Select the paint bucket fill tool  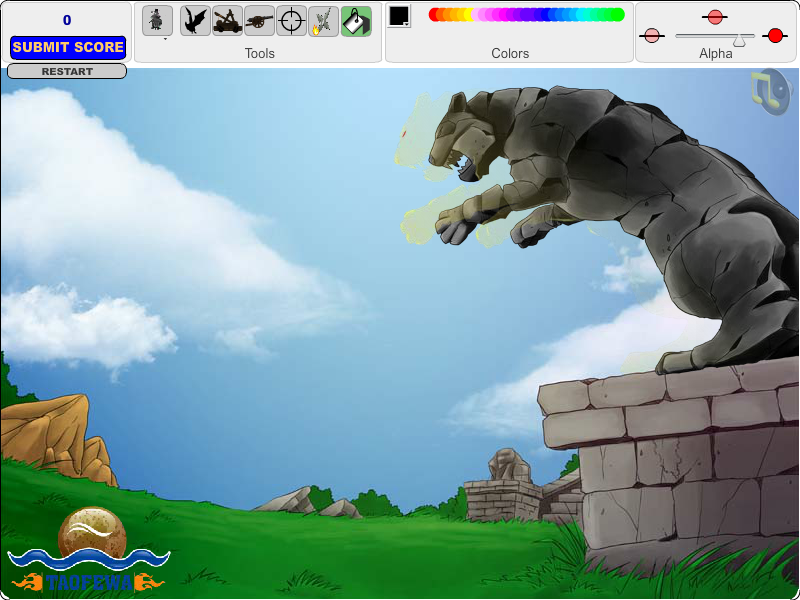click(x=356, y=21)
